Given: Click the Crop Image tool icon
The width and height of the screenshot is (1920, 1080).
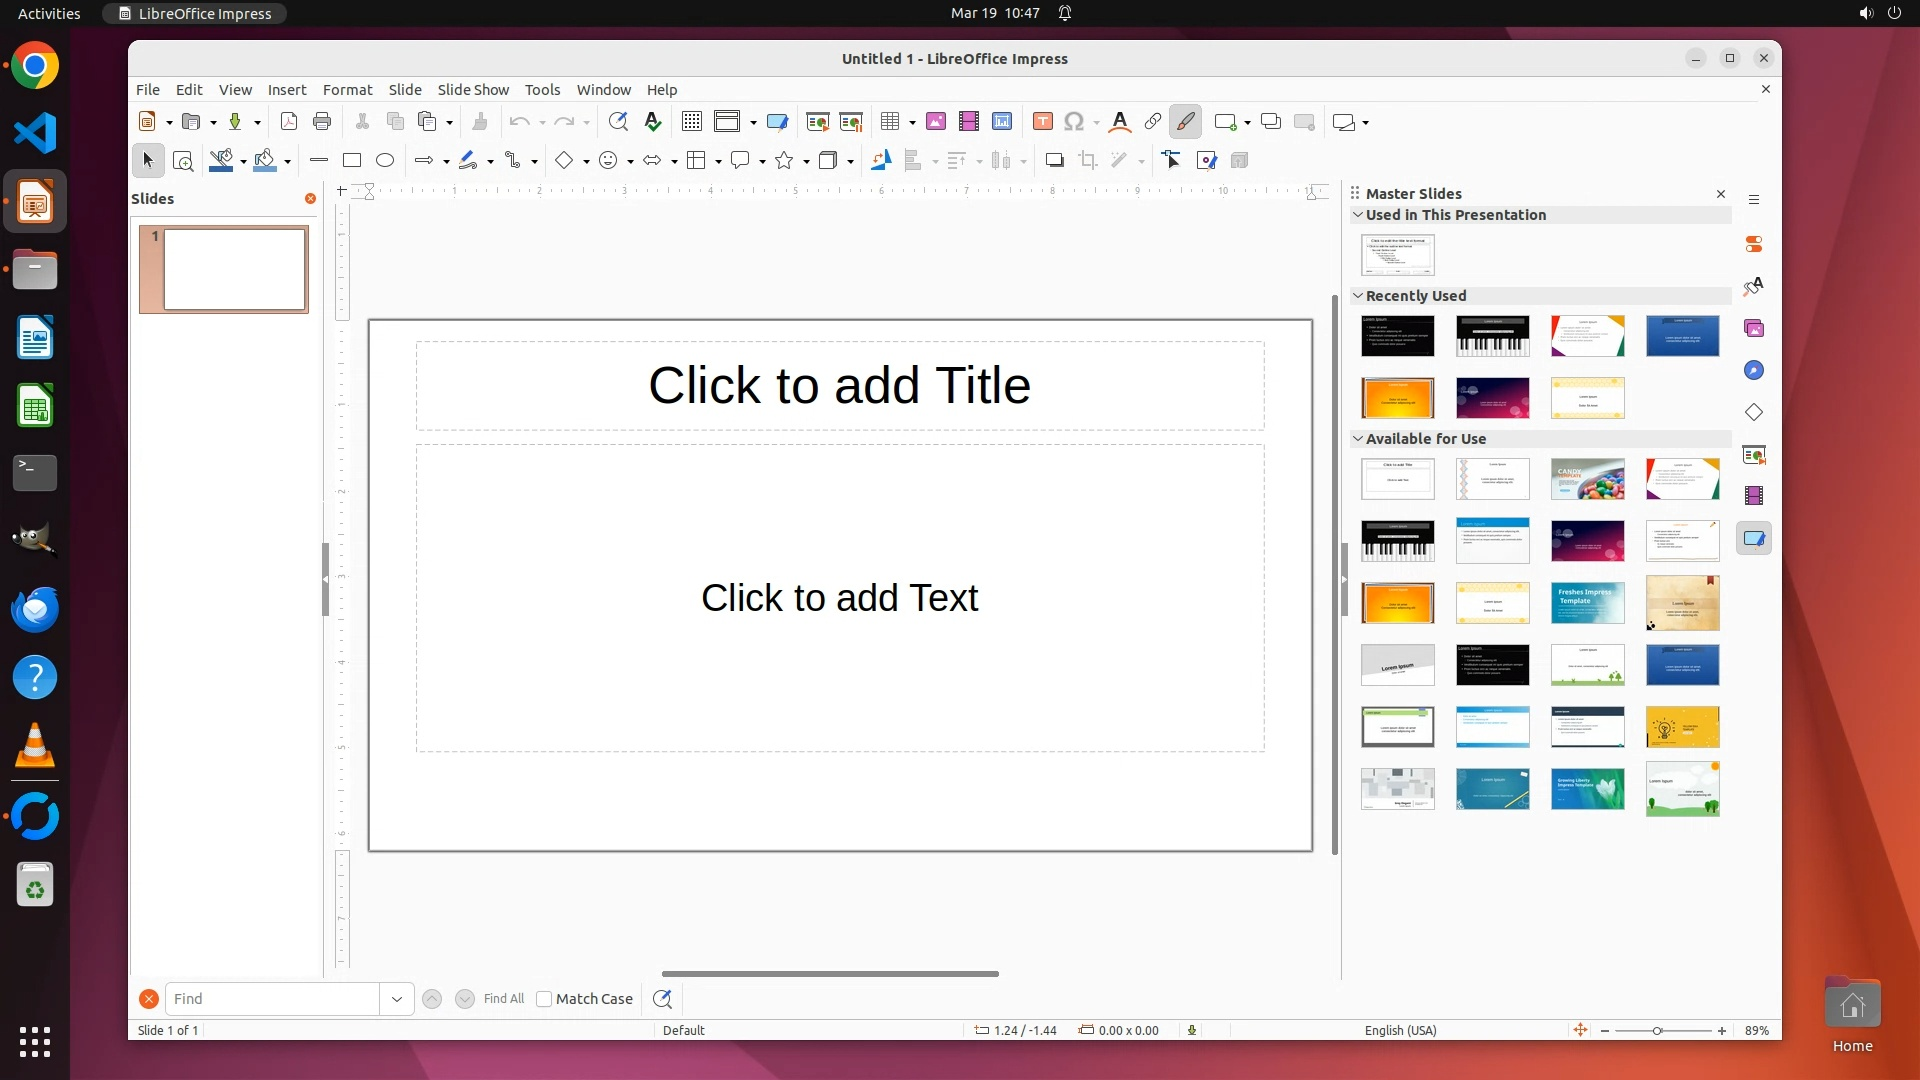Looking at the screenshot, I should (1088, 160).
